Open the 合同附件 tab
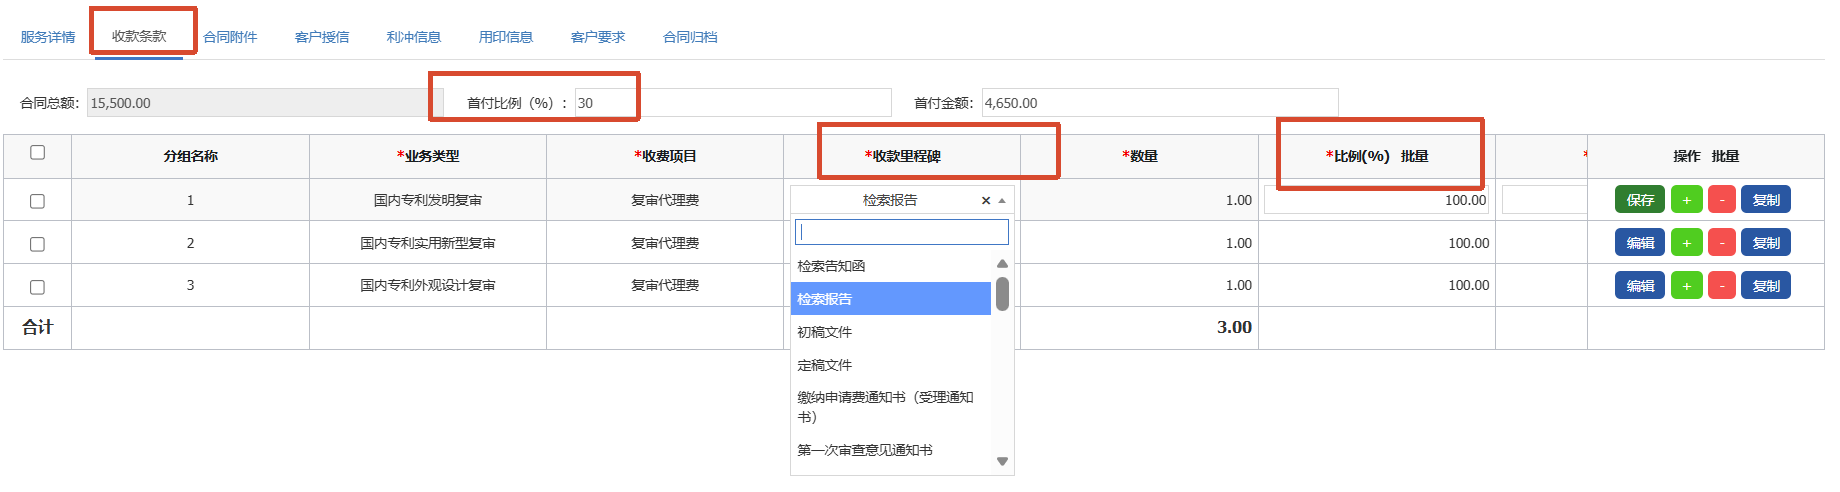 pyautogui.click(x=230, y=37)
